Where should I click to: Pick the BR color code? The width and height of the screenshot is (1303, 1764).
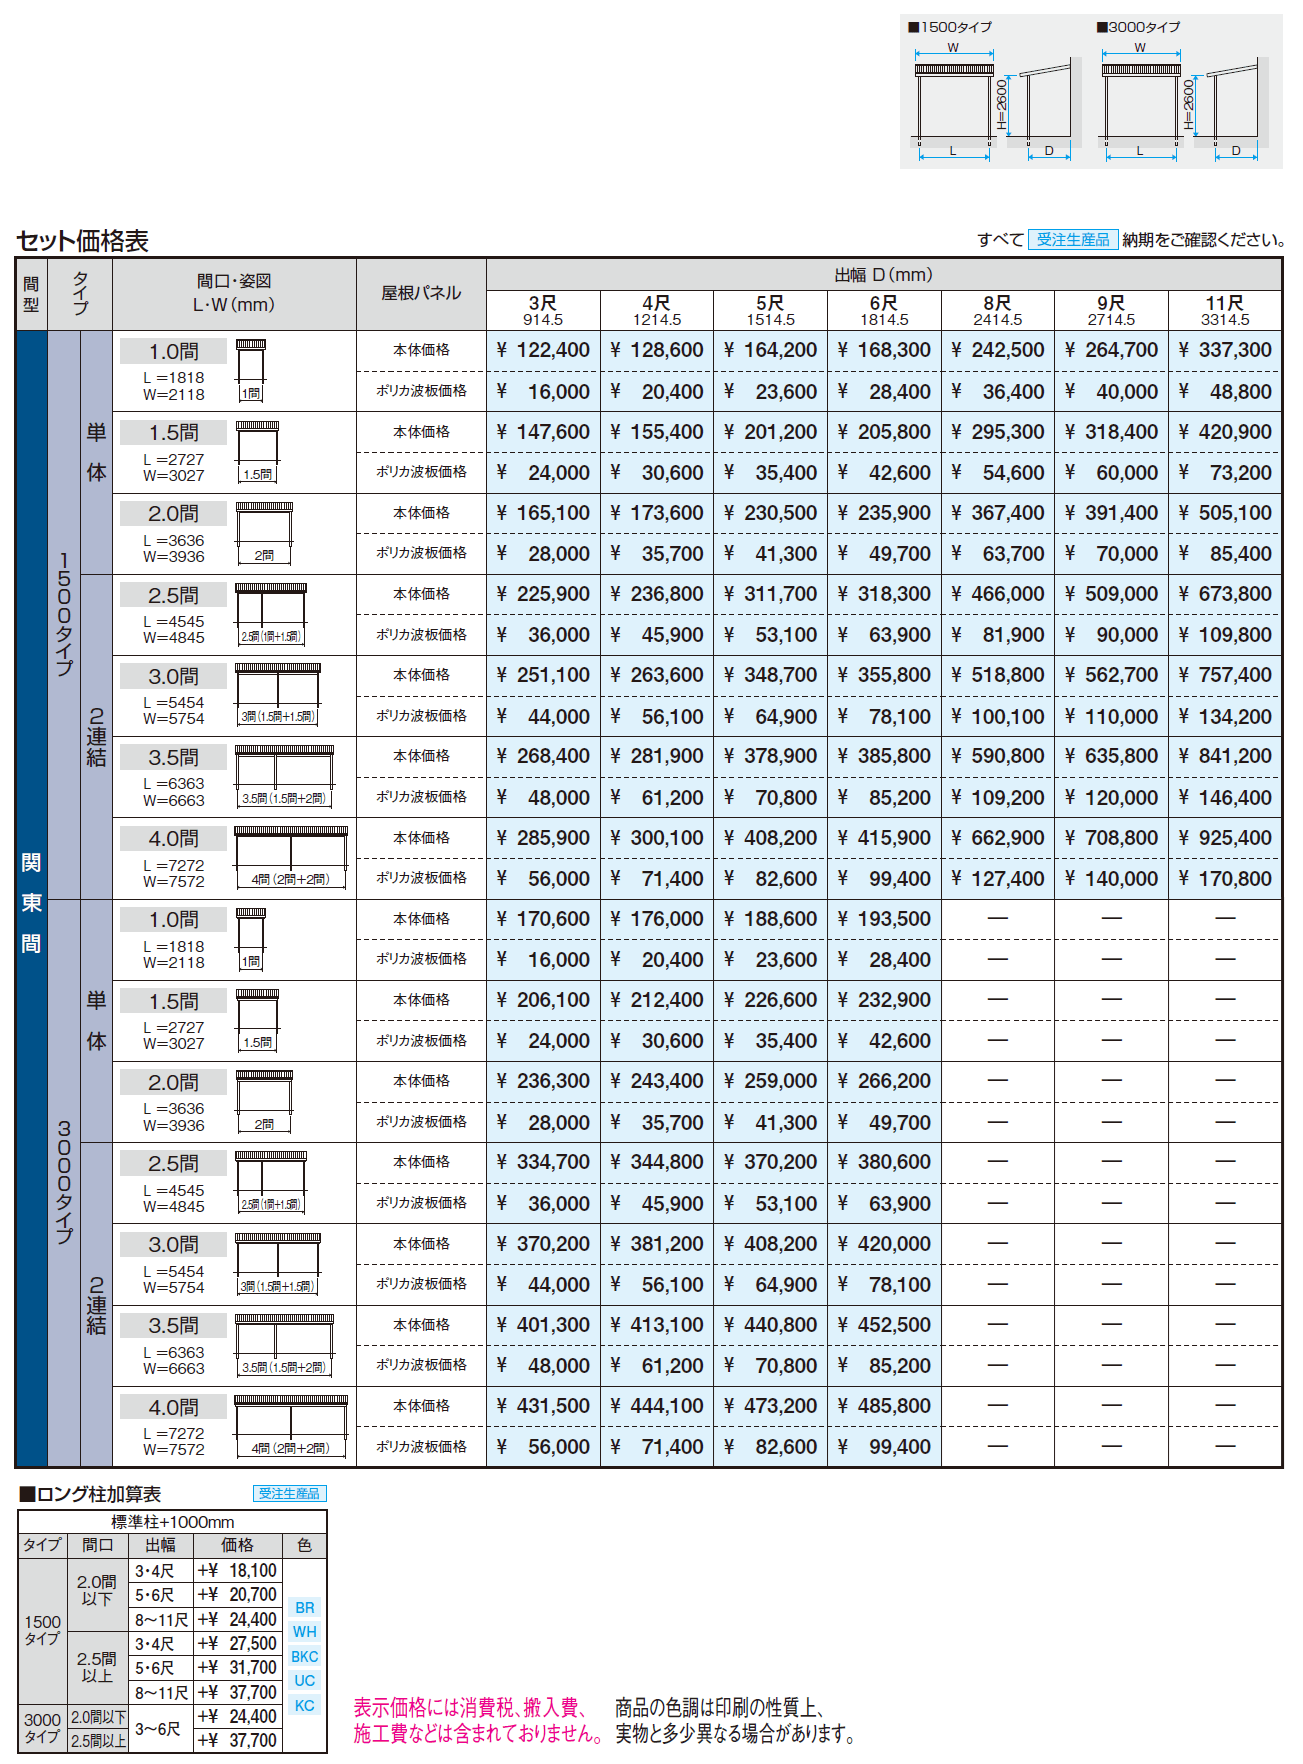(305, 1608)
